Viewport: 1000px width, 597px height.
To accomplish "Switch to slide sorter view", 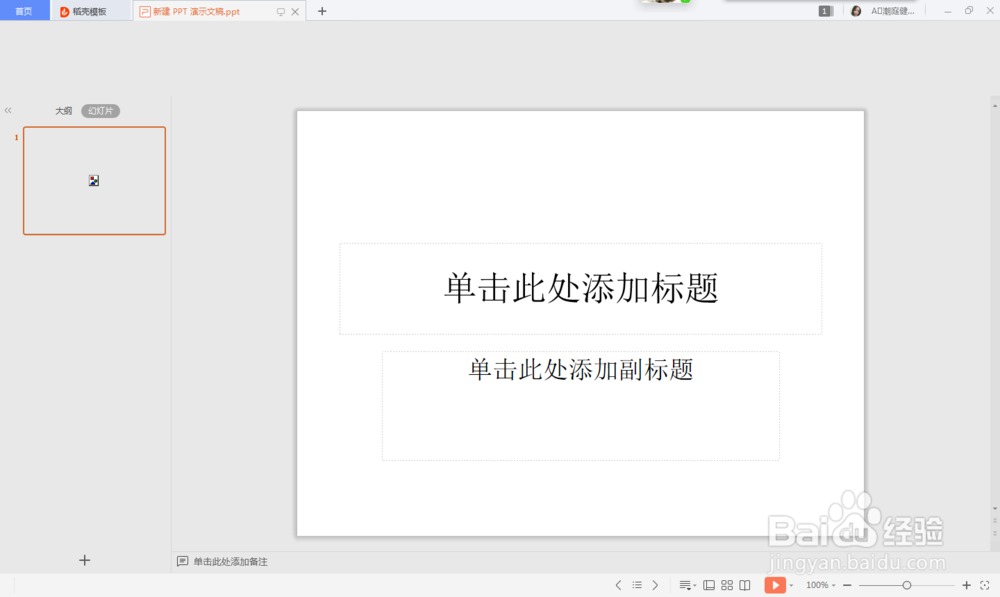I will click(727, 585).
